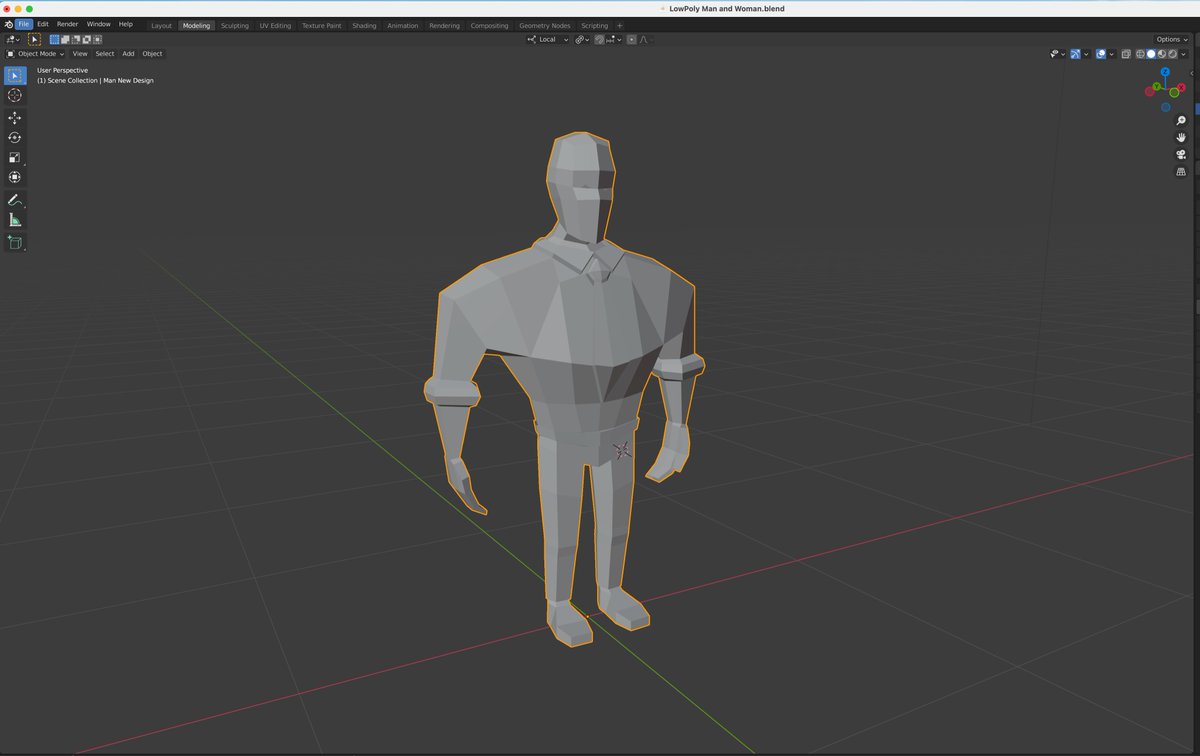Expand sidebar with small arrow near gizmo
The image size is (1200, 756).
pyautogui.click(x=1192, y=73)
